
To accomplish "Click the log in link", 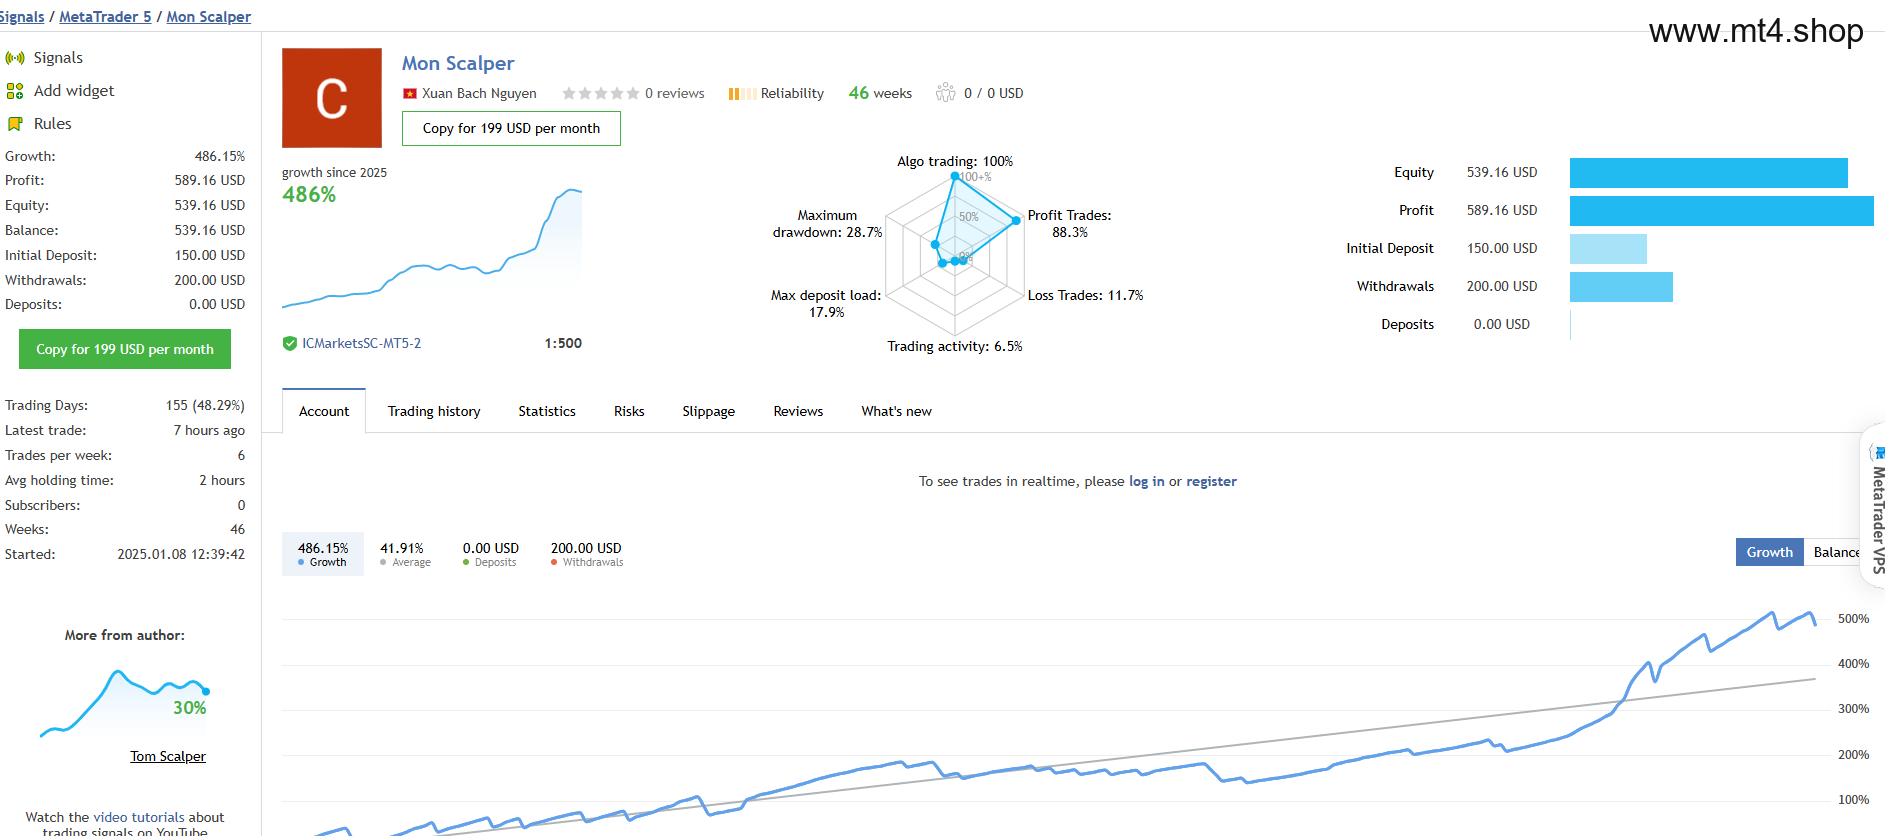I will point(1147,481).
